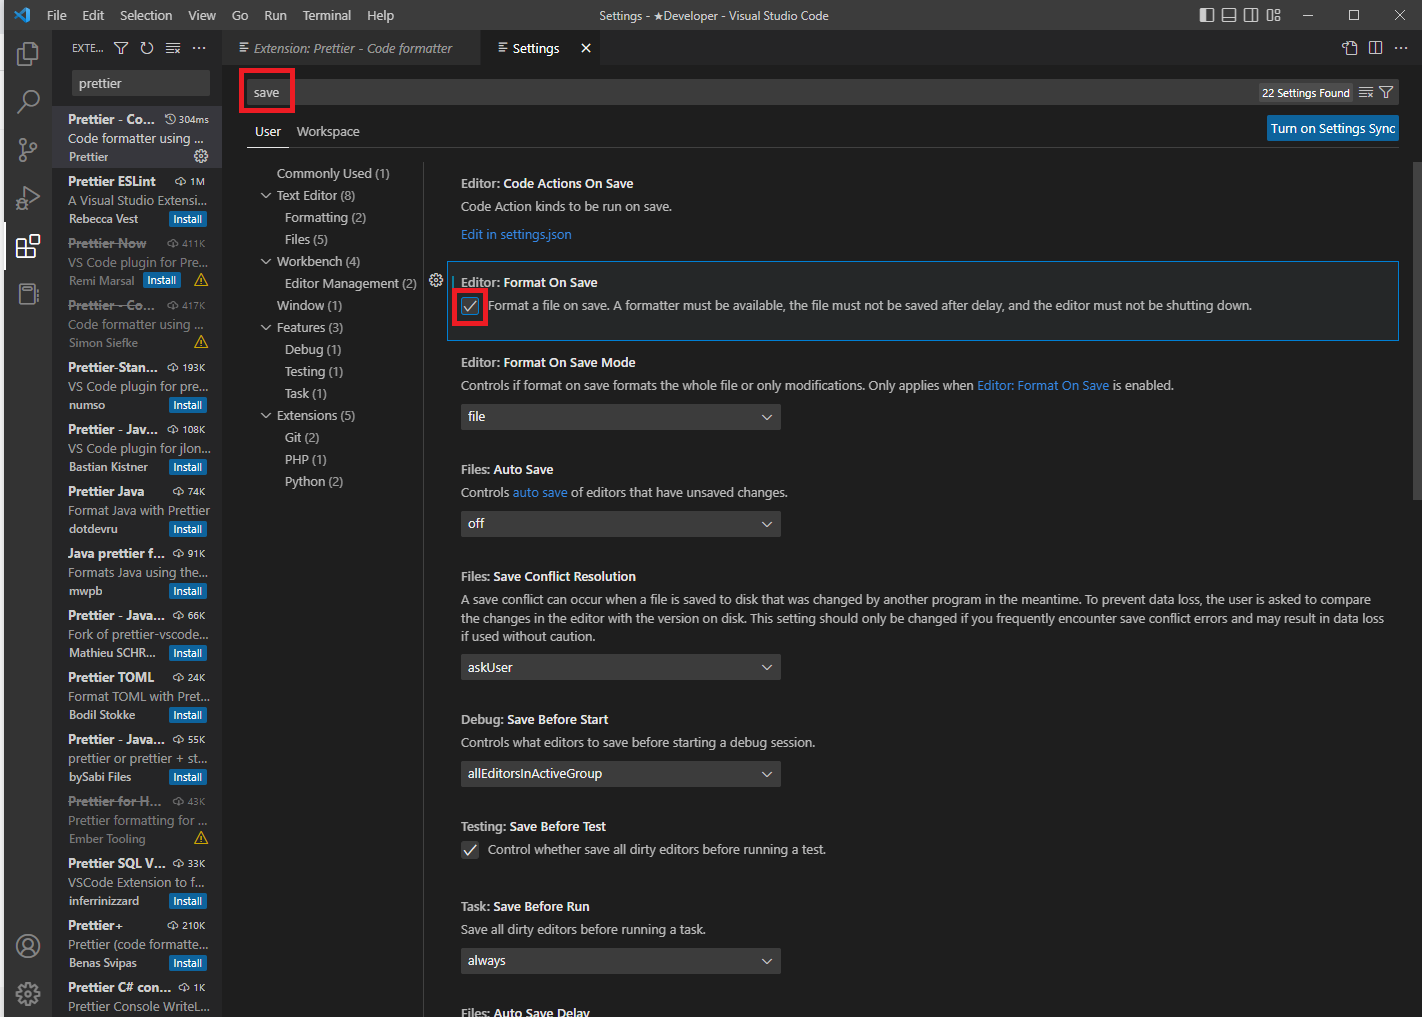Open Files Auto Save dropdown
Screen dimensions: 1422x1017
coord(621,524)
